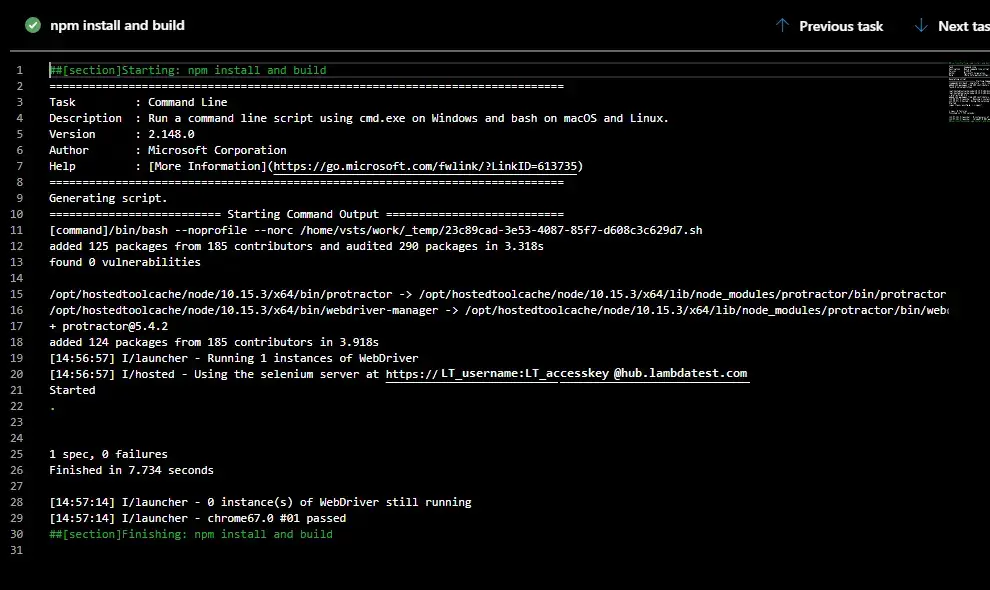Jump to the Next task label
This screenshot has width=990, height=590.
pyautogui.click(x=963, y=26)
